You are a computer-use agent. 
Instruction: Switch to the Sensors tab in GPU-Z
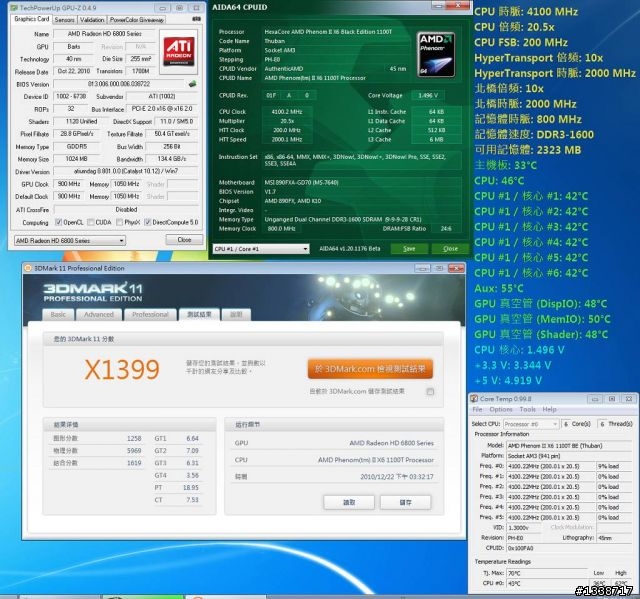point(64,20)
